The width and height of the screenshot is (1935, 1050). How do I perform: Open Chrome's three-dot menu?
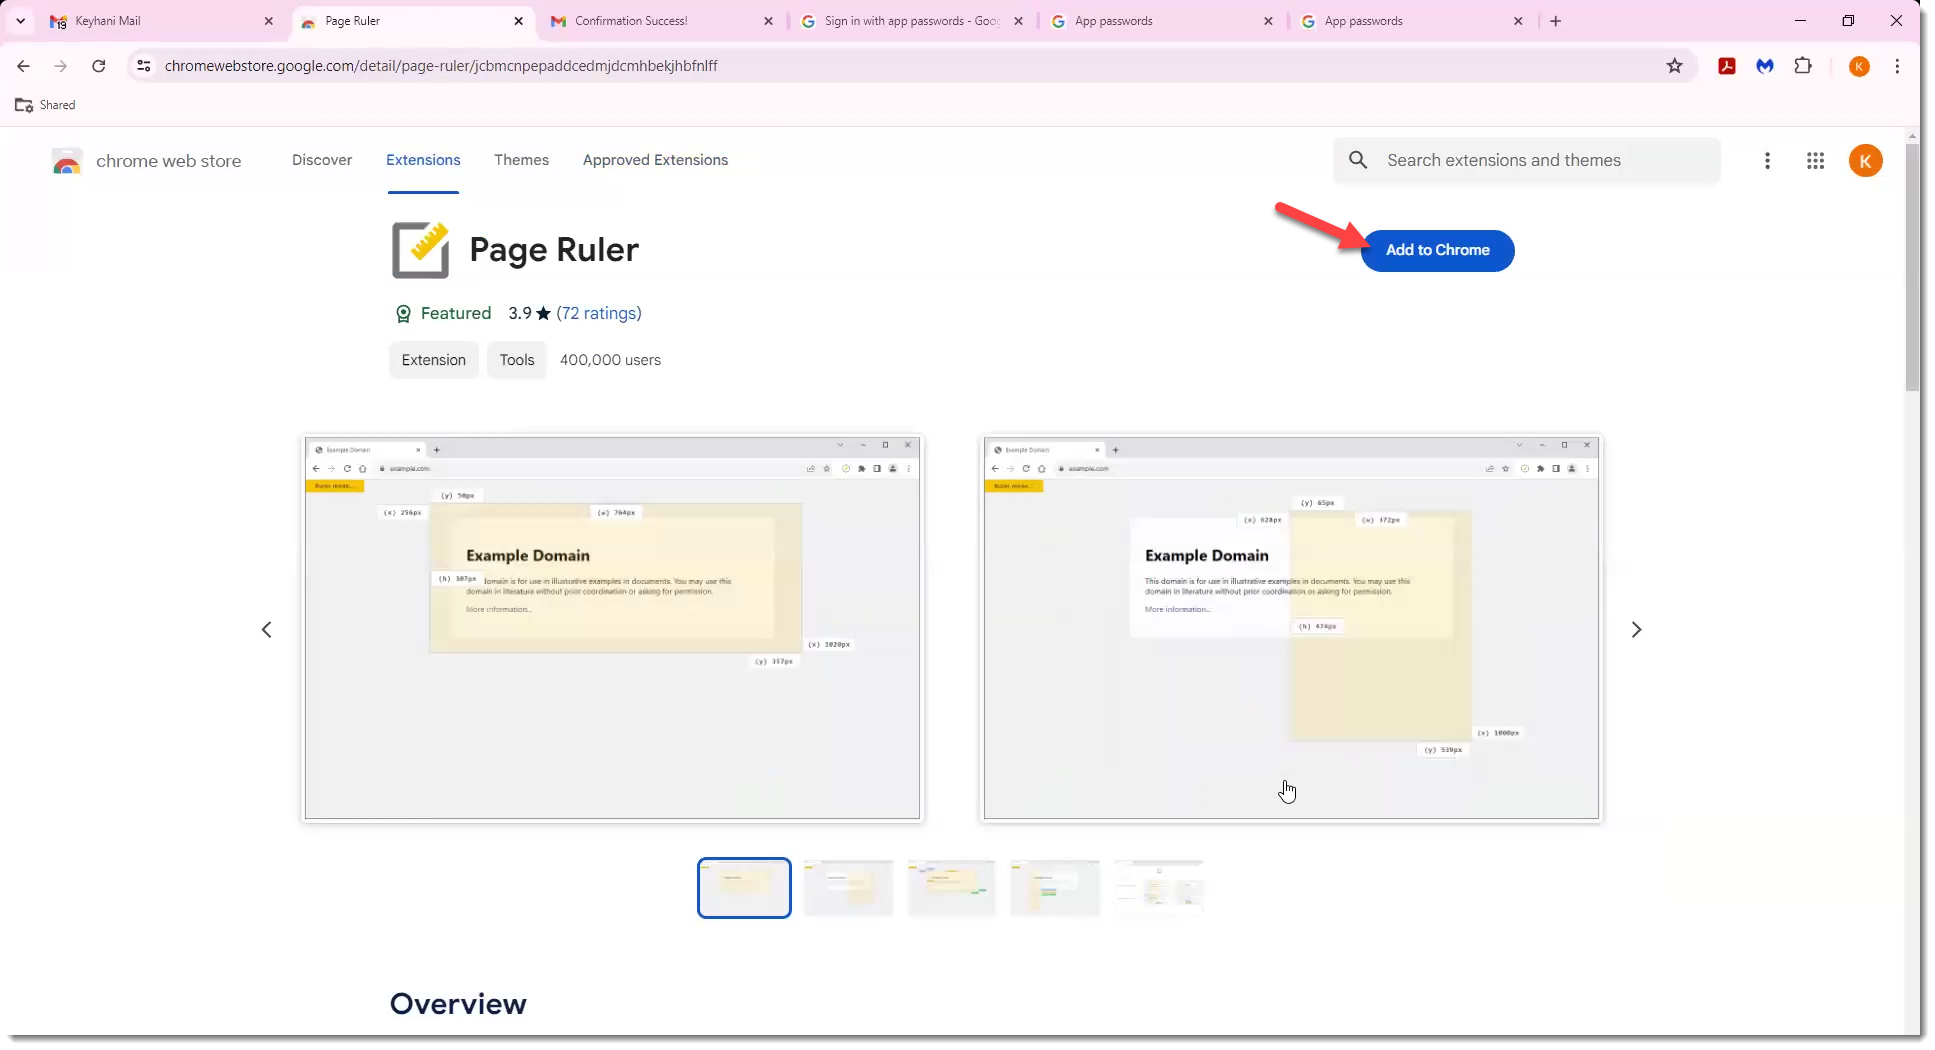point(1897,66)
